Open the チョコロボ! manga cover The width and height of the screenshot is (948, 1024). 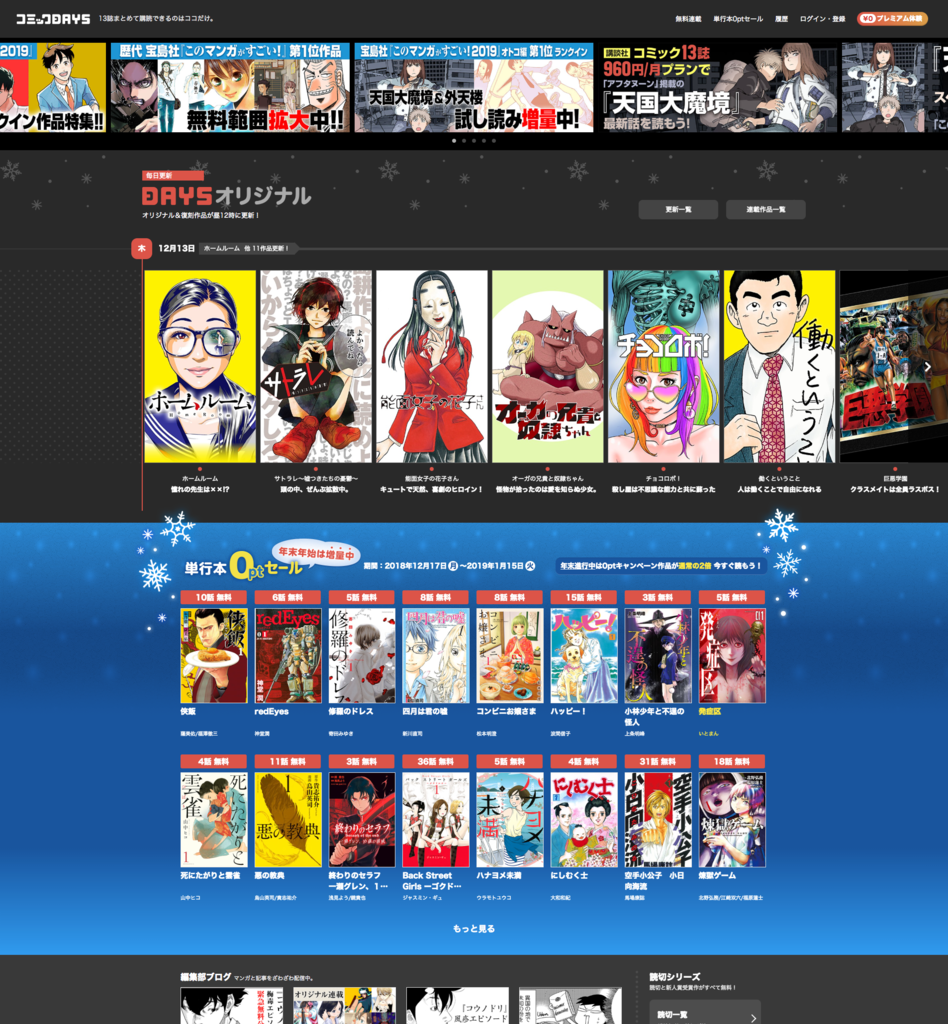[663, 366]
